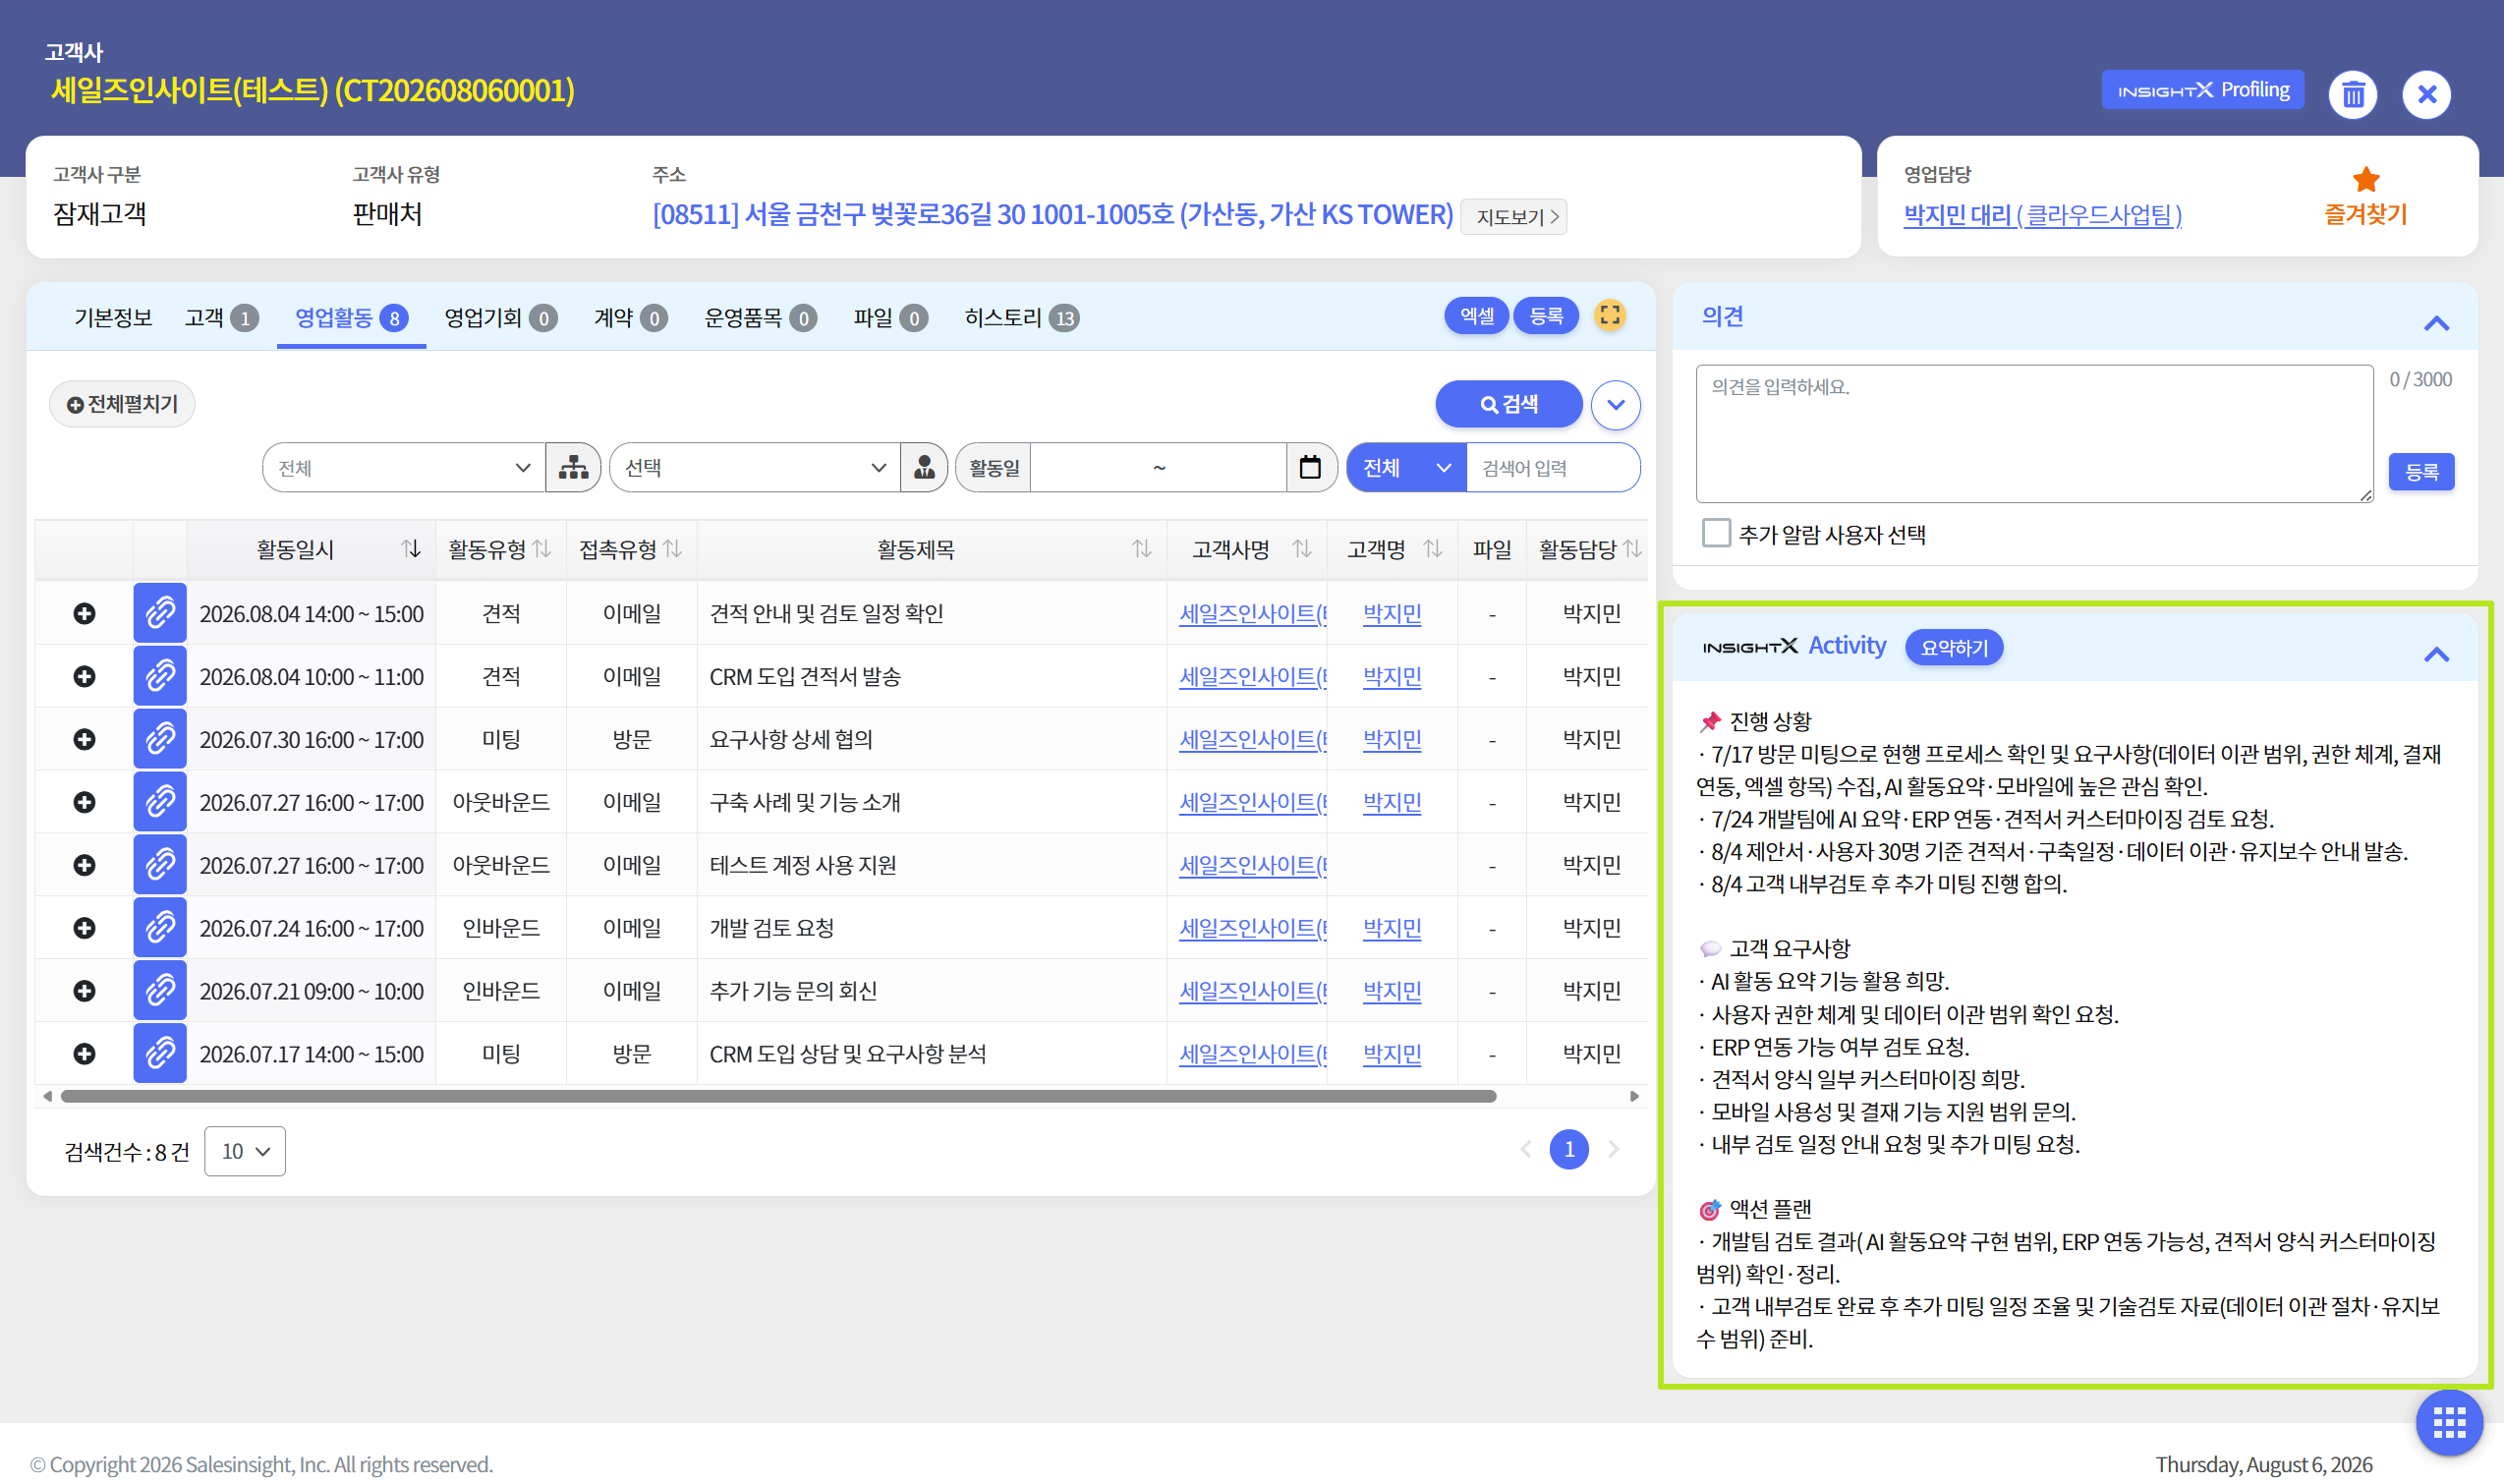Click link icon for 견적 안내 및 검토 일정 확인 row
2504x1484 pixels.
pos(160,612)
